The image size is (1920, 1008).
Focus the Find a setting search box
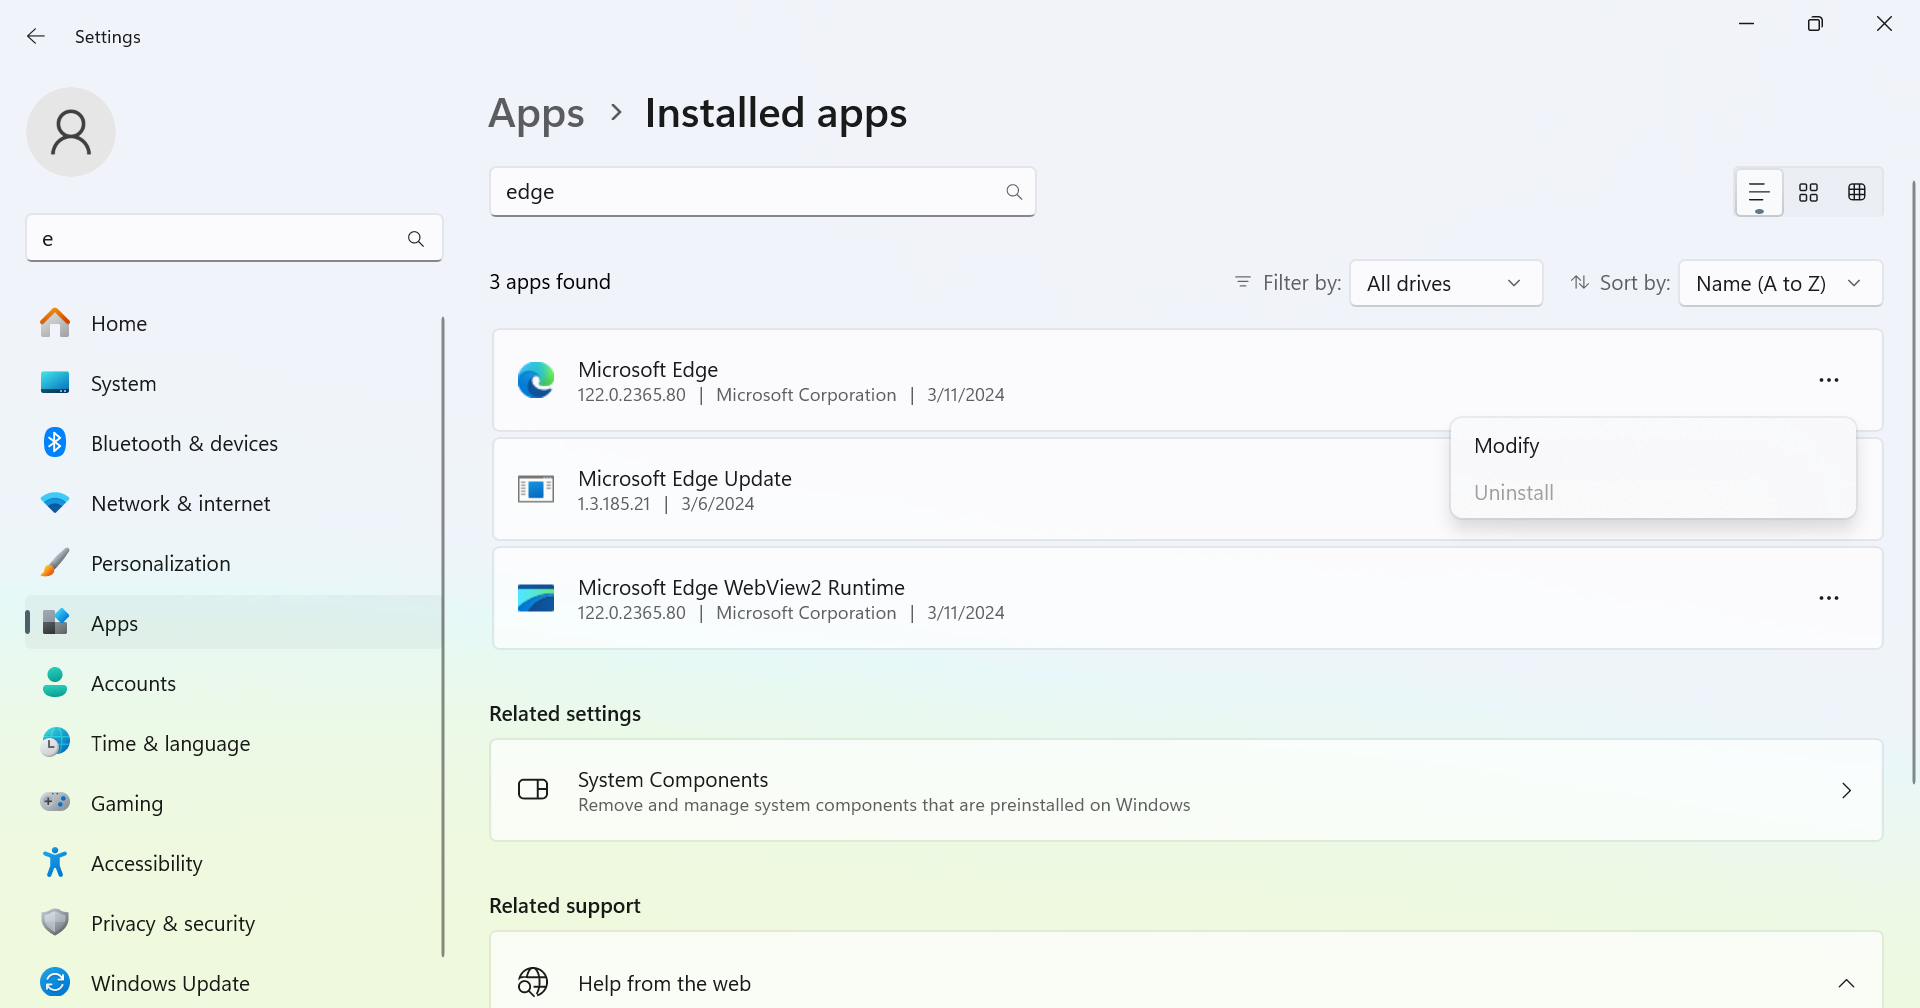(234, 239)
